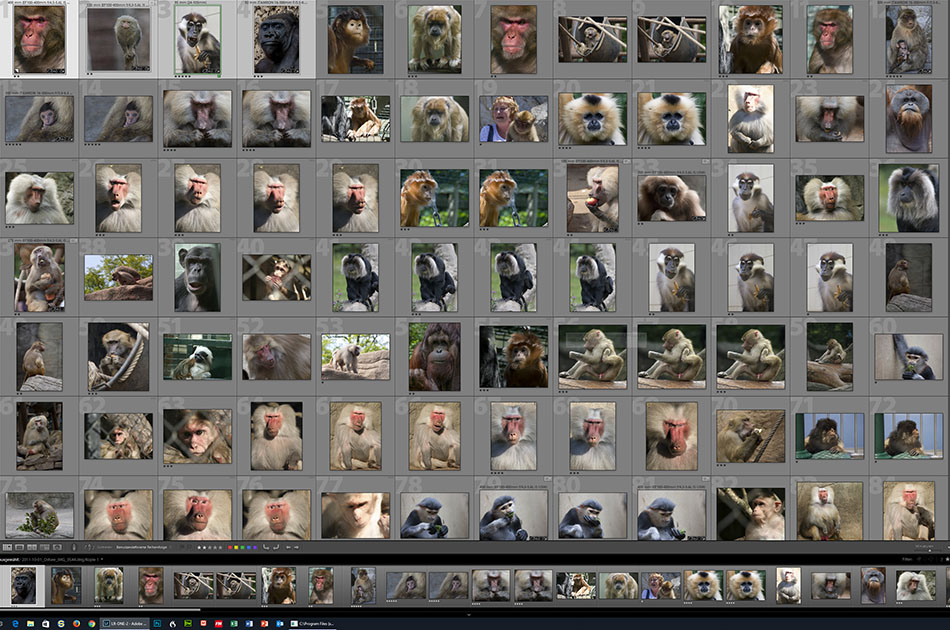The image size is (950, 630).
Task: Switch to Grid view in the toolbar
Action: 7,547
